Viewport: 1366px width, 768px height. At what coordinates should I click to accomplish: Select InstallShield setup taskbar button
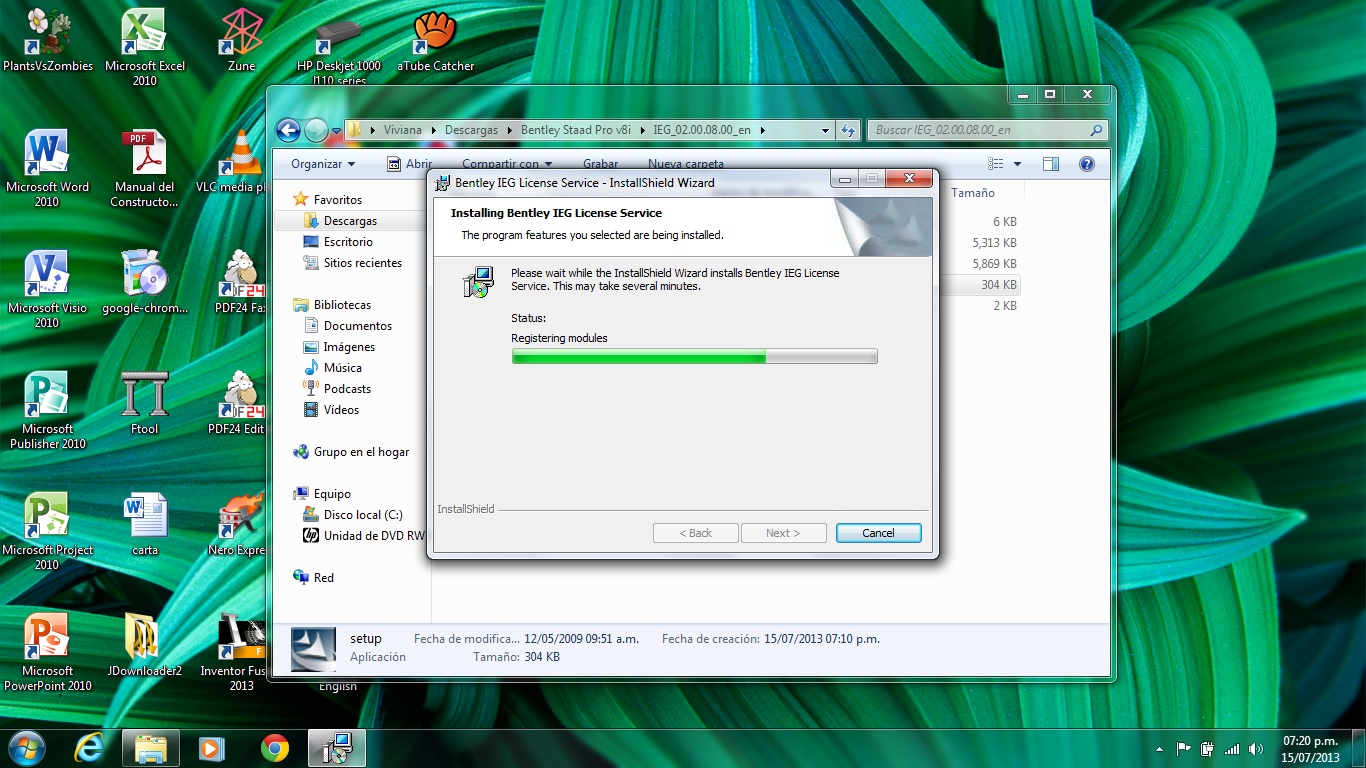point(337,747)
